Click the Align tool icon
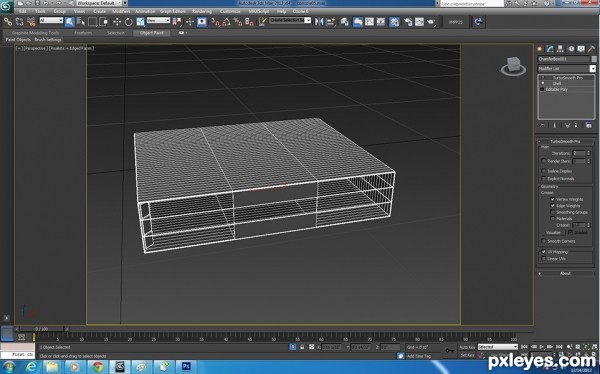Image resolution: width=600 pixels, height=374 pixels. (x=331, y=22)
